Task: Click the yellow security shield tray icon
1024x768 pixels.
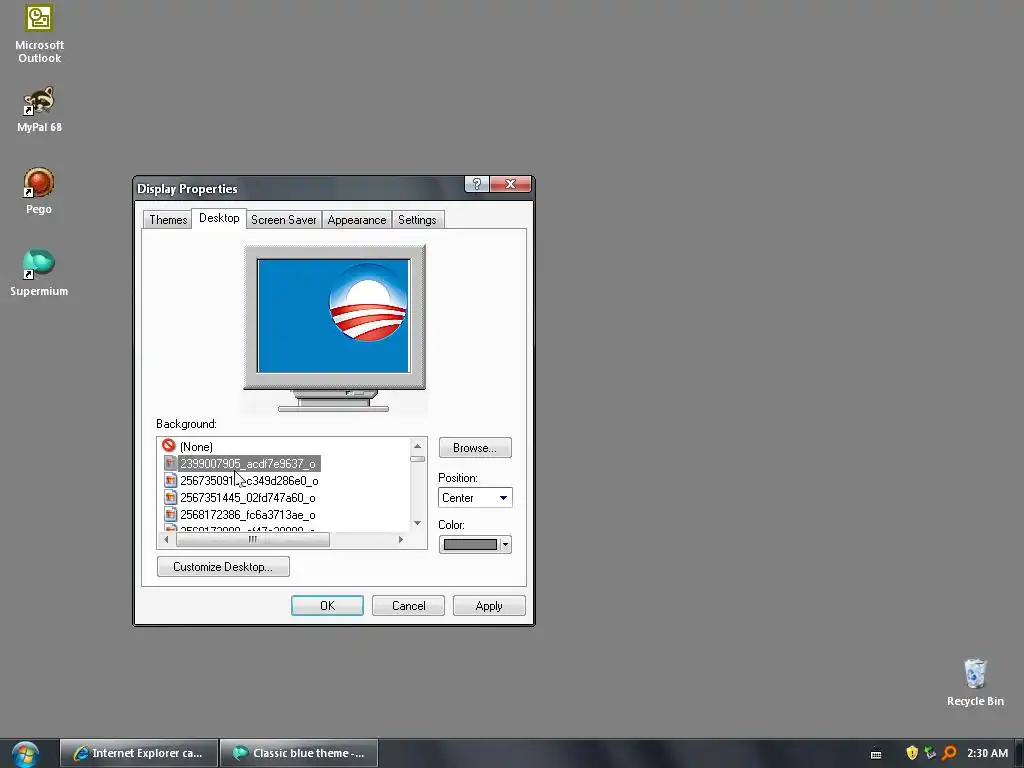Action: pyautogui.click(x=912, y=753)
